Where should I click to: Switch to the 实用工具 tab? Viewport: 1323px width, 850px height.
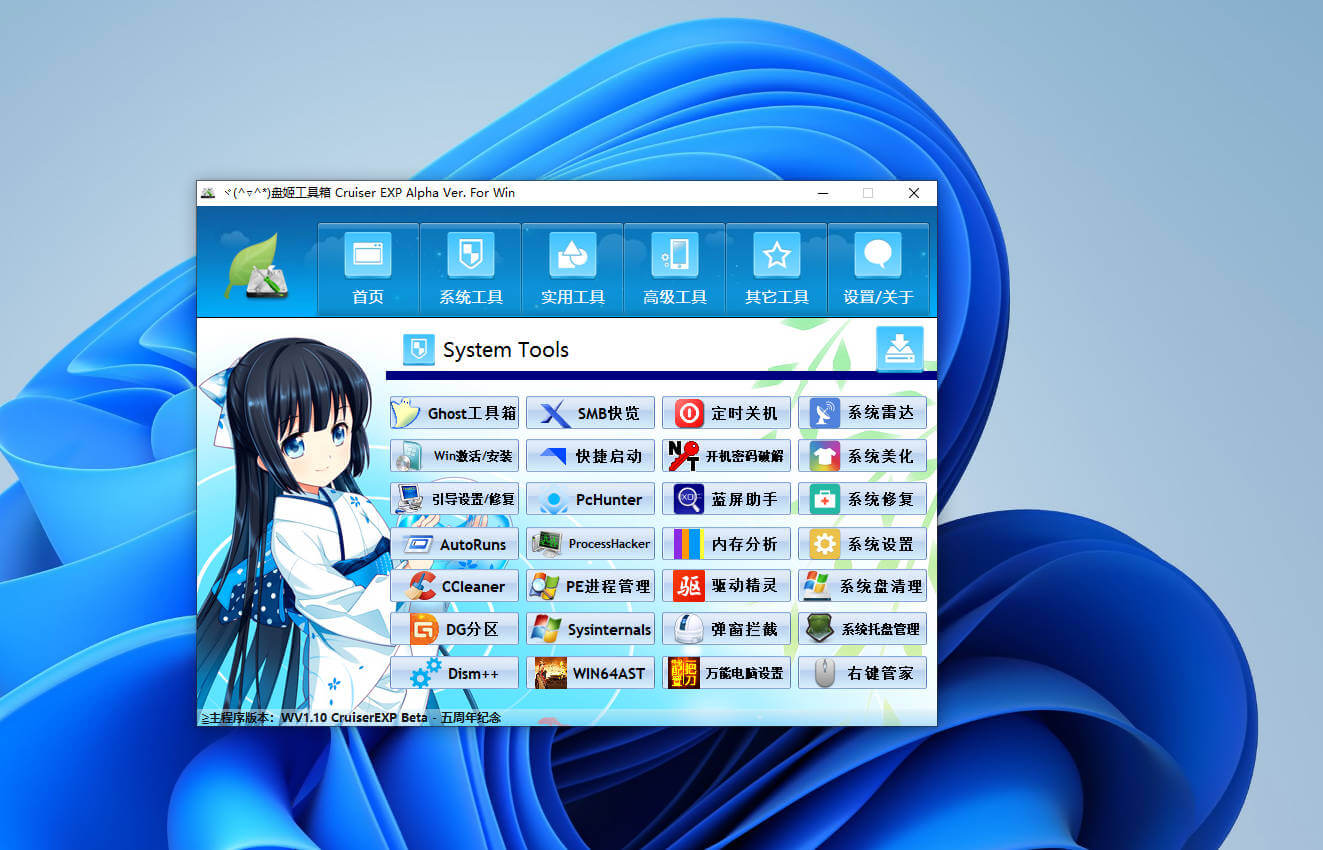(572, 267)
